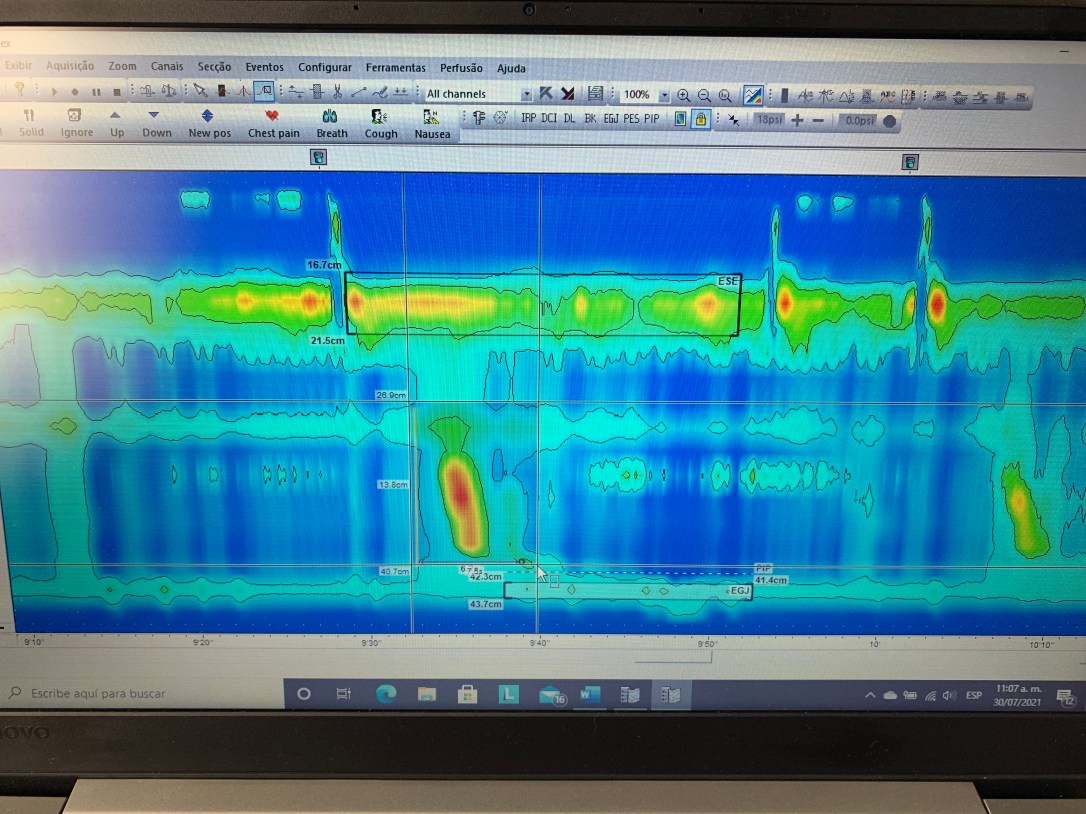Screen dimensions: 1086x814
Task: Click the zoom out magnifier
Action: pyautogui.click(x=704, y=95)
